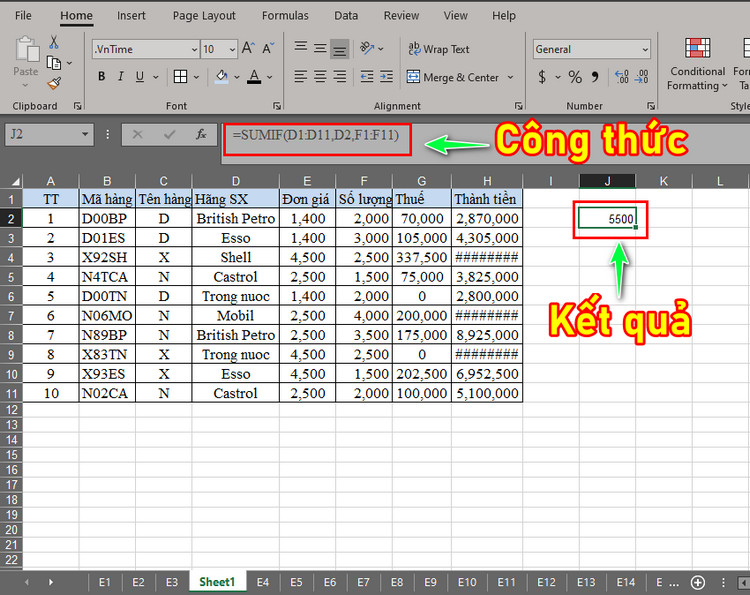
Task: Select Top Align icon
Action: click(x=301, y=47)
